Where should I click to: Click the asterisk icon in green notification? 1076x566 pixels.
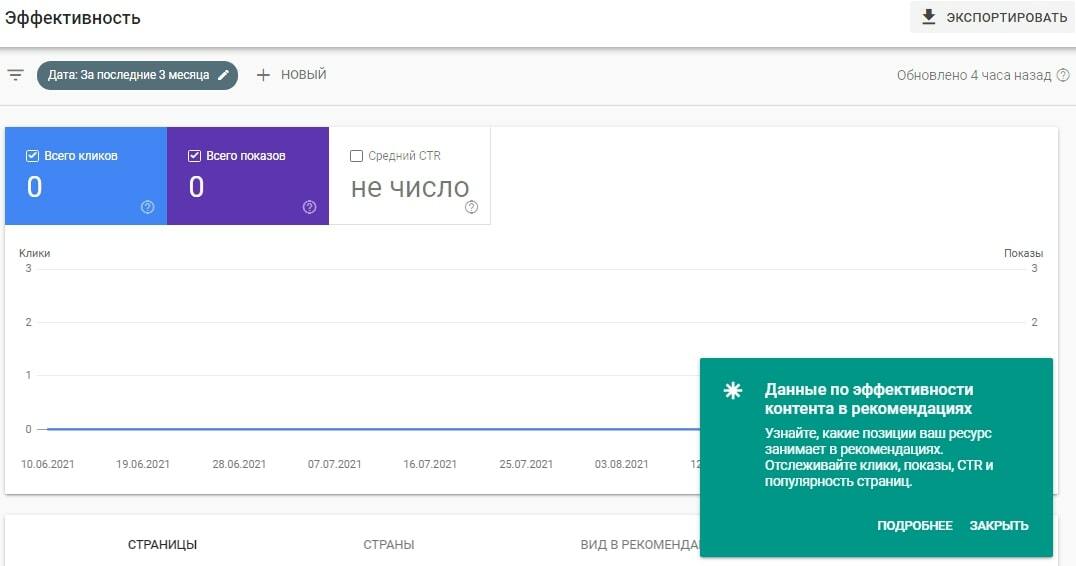[x=733, y=391]
